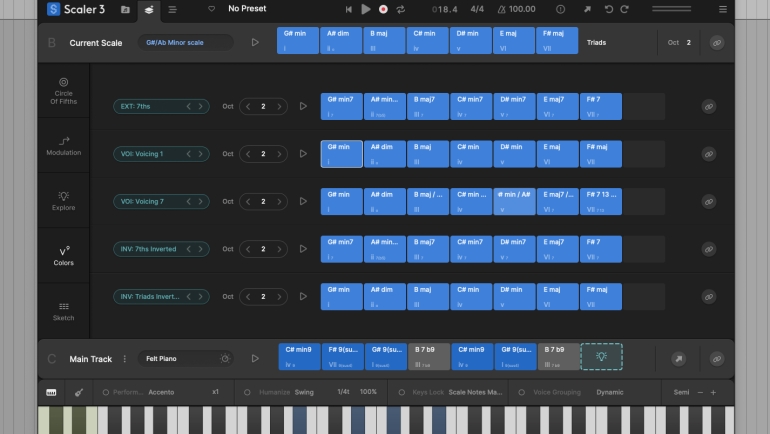
Task: Switch to guitar view icon
Action: (79, 392)
